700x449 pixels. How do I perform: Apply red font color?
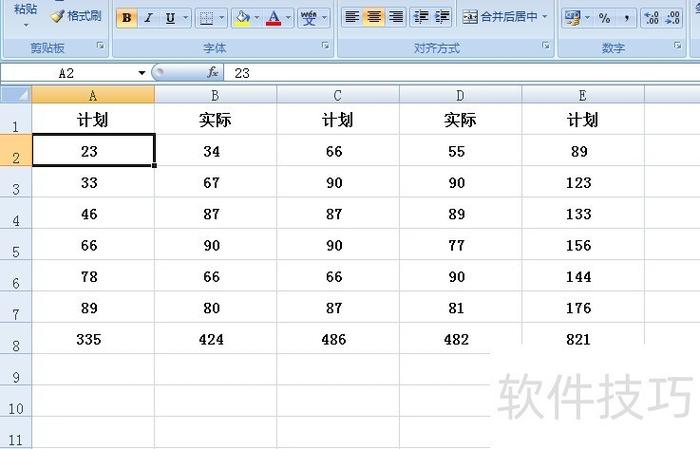[x=274, y=18]
